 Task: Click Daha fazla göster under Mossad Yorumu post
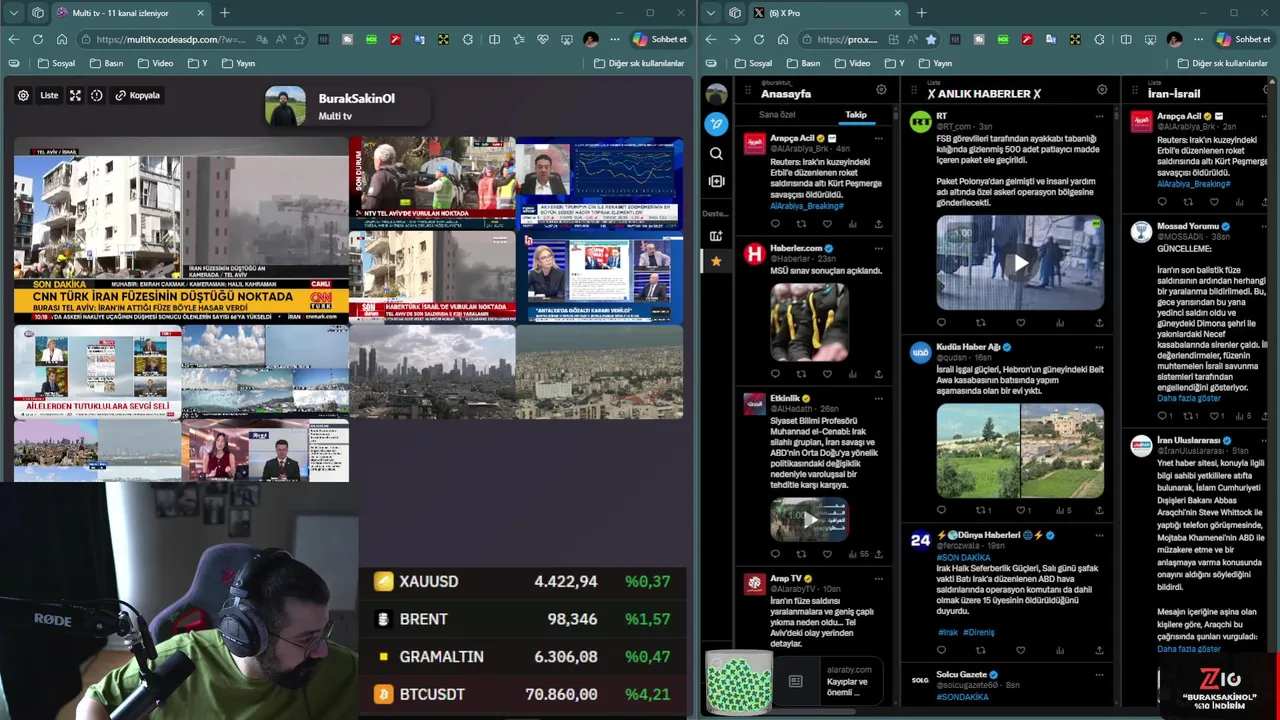1189,398
